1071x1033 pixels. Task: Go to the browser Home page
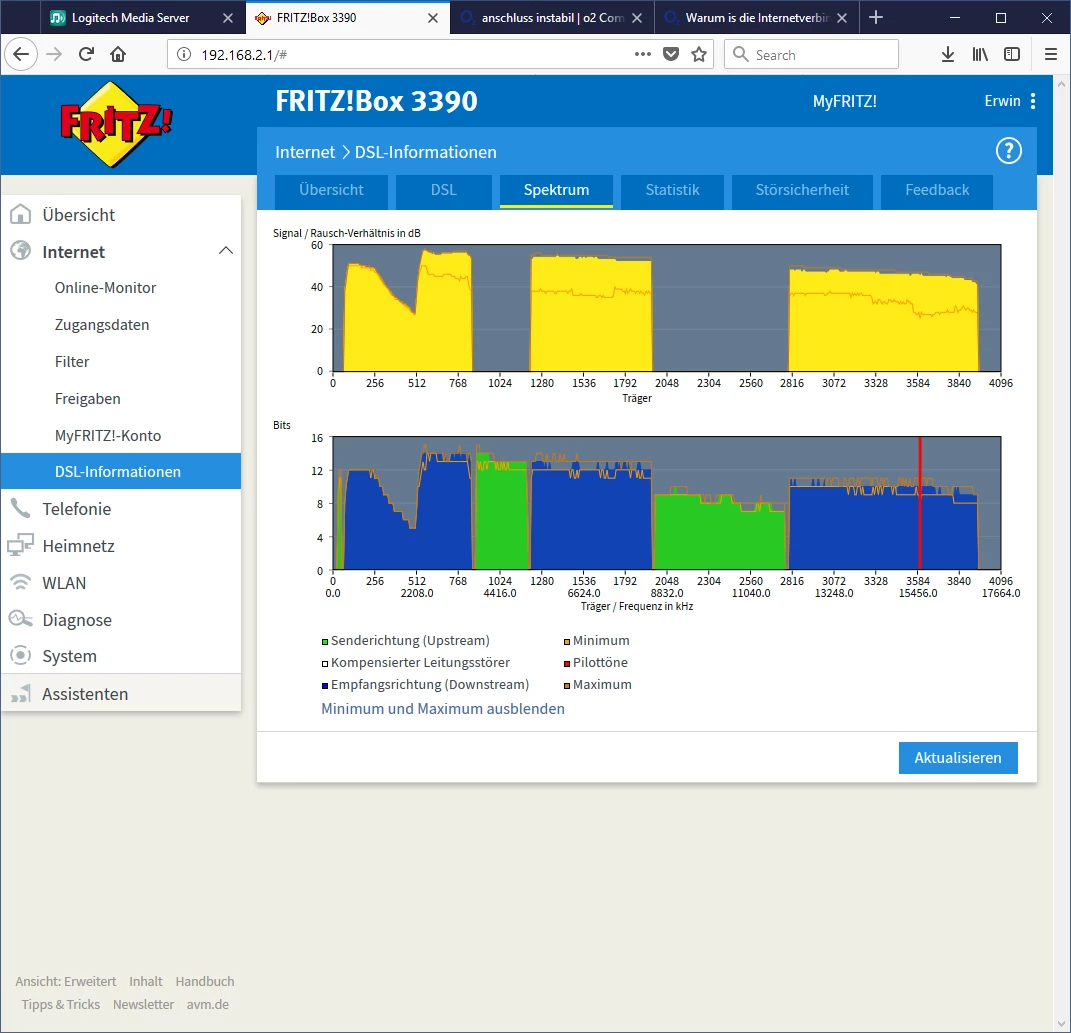pos(118,54)
